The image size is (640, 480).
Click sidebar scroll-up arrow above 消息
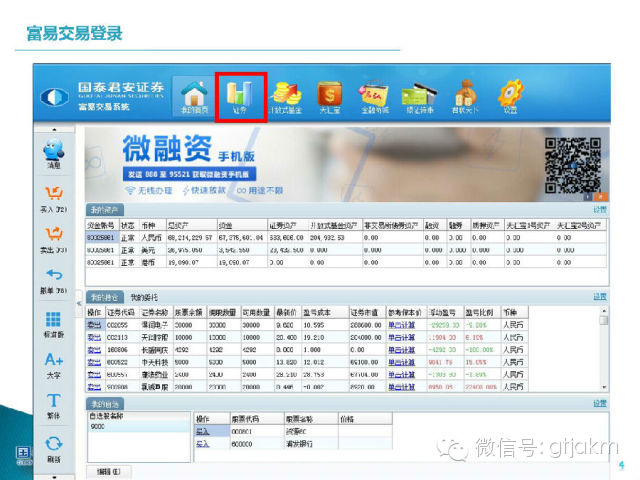pyautogui.click(x=54, y=129)
